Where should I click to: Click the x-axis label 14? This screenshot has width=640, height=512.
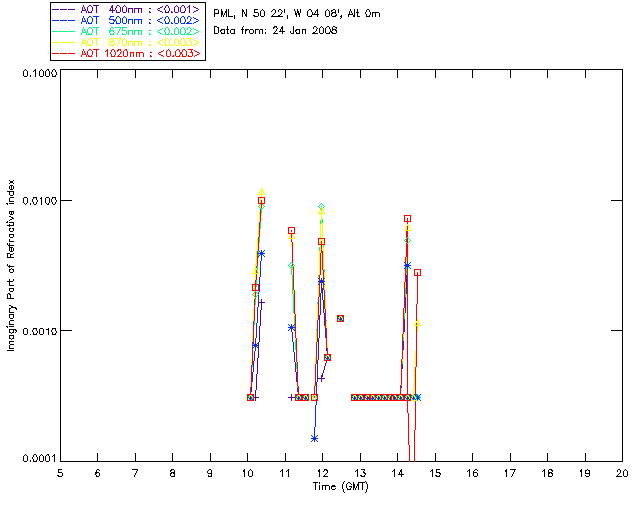398,473
